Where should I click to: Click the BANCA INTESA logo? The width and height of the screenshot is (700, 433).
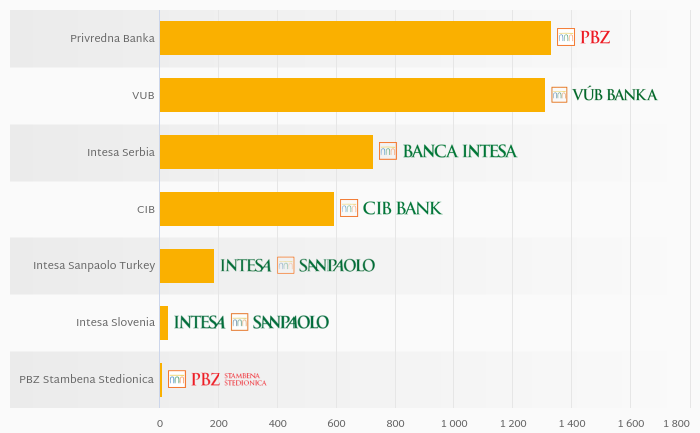448,151
